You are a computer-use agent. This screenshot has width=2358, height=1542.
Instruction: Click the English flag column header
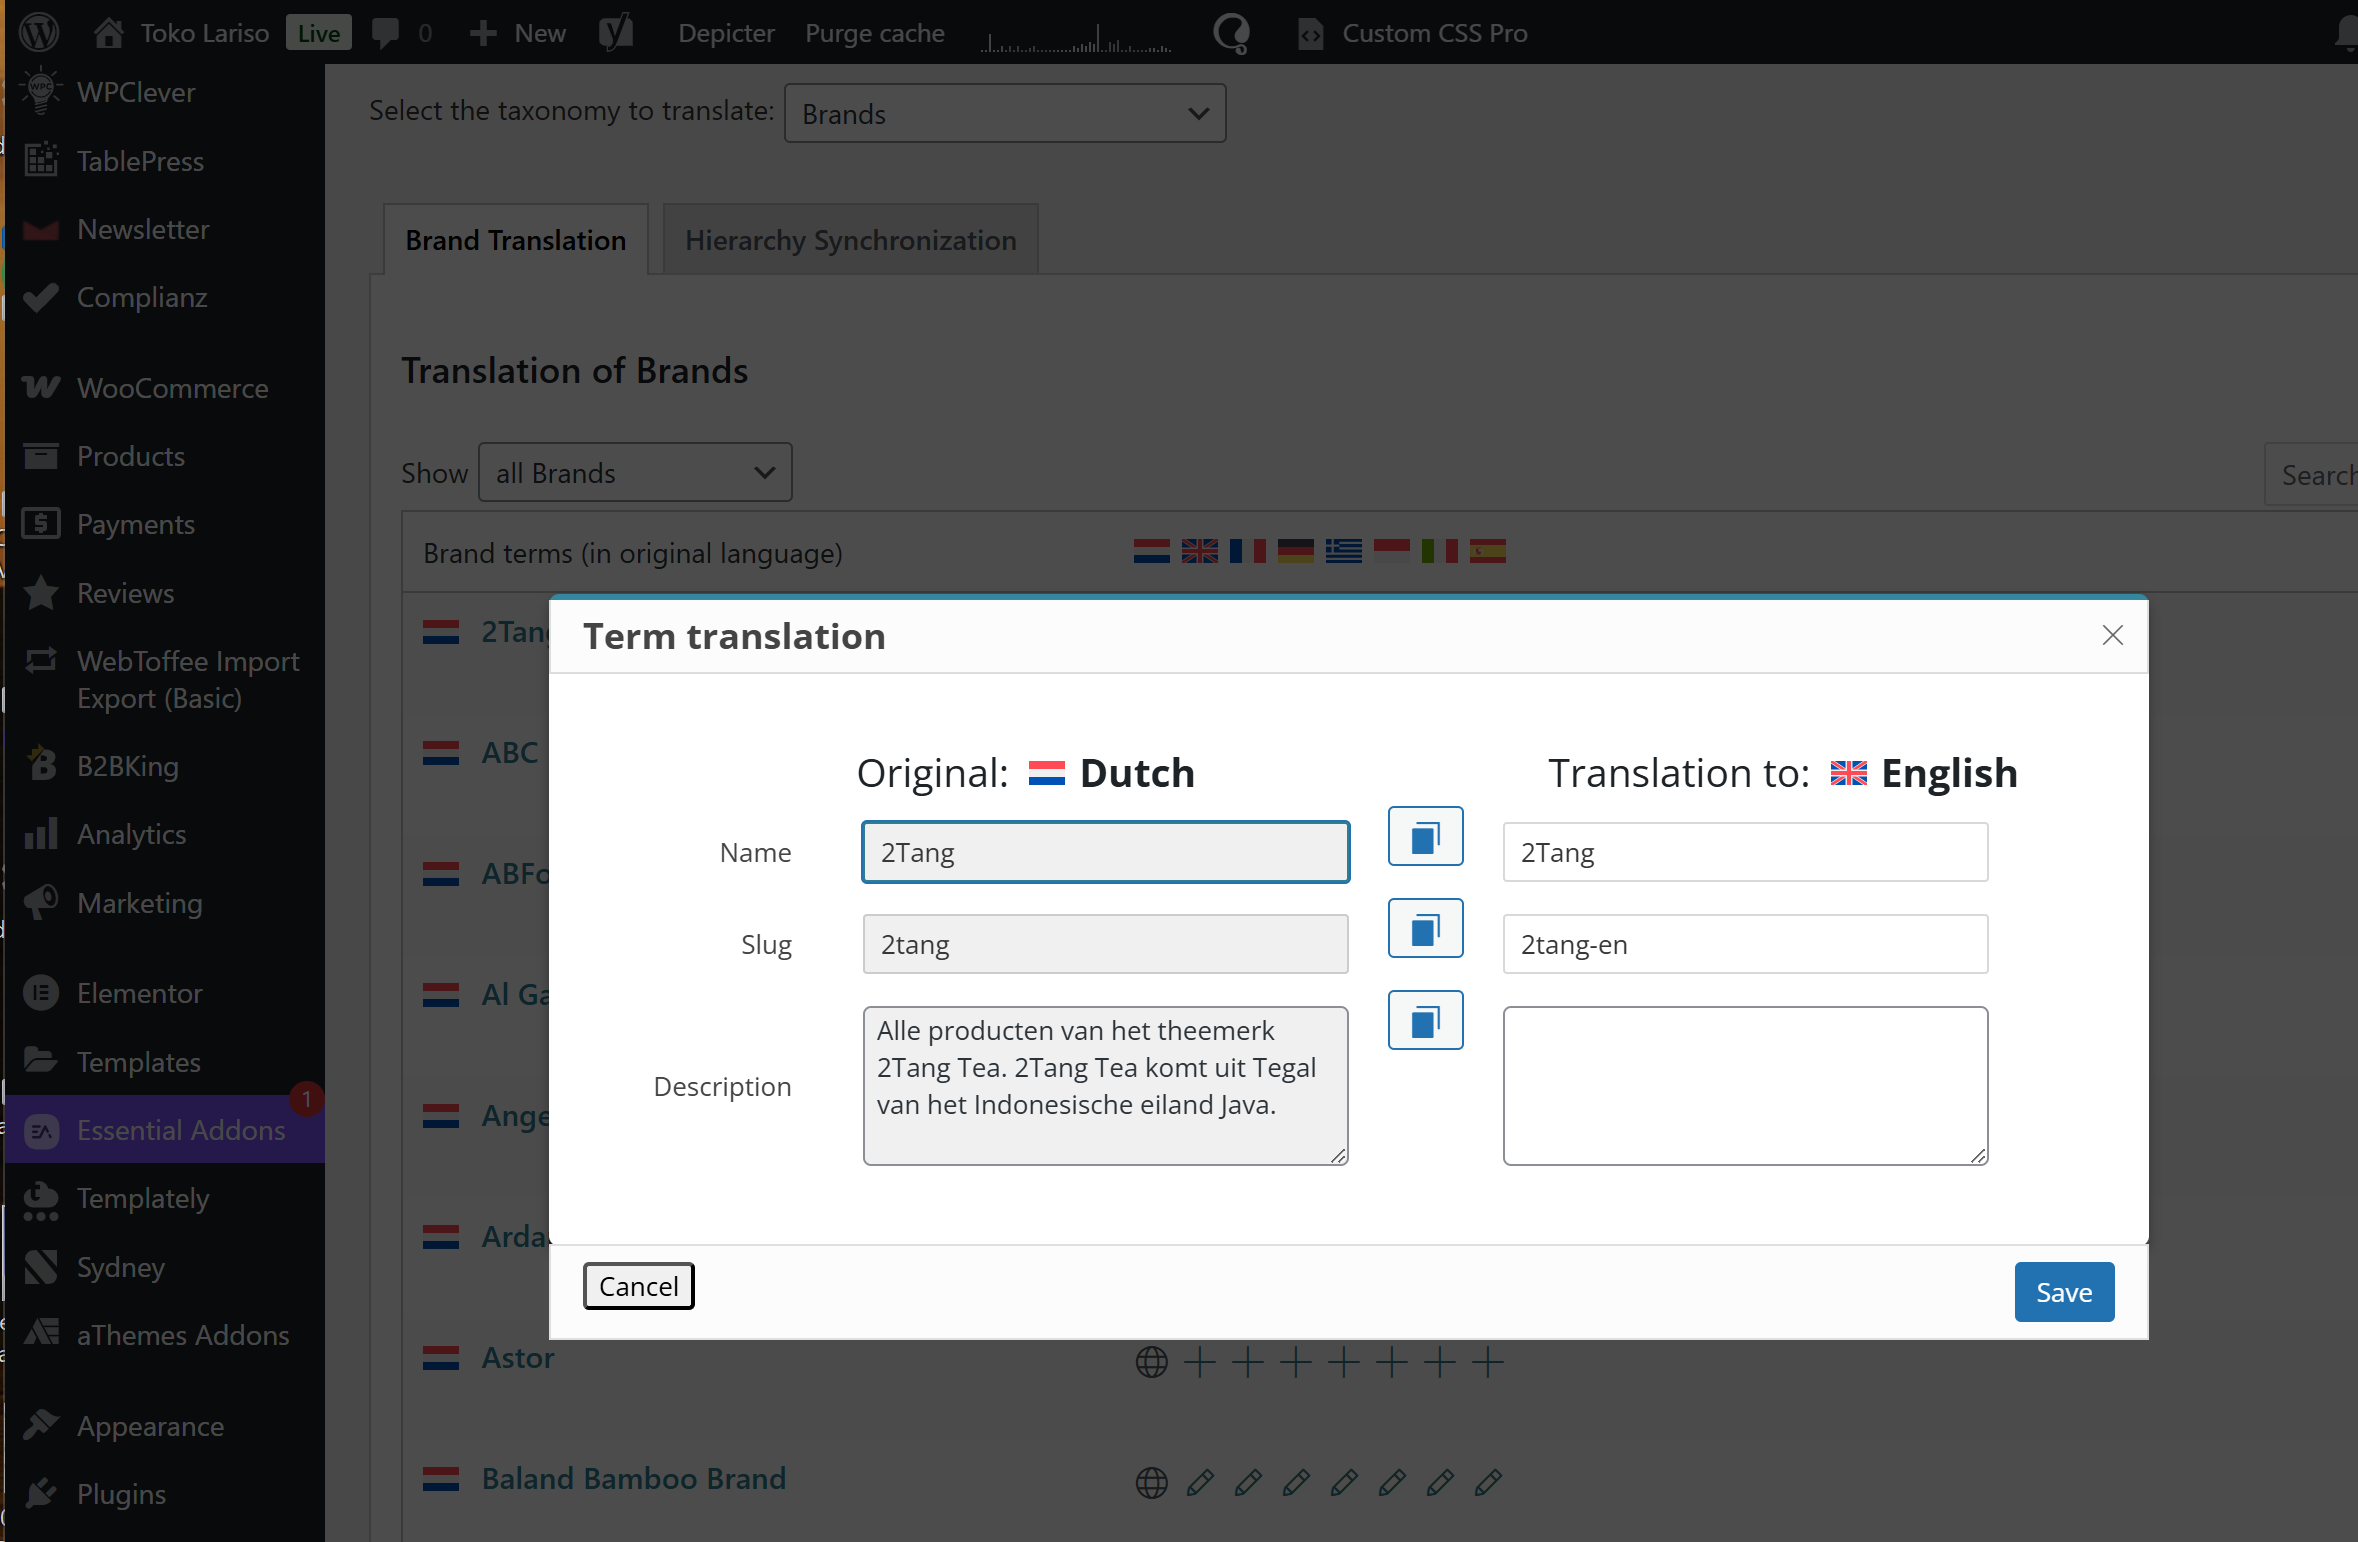pos(1200,551)
